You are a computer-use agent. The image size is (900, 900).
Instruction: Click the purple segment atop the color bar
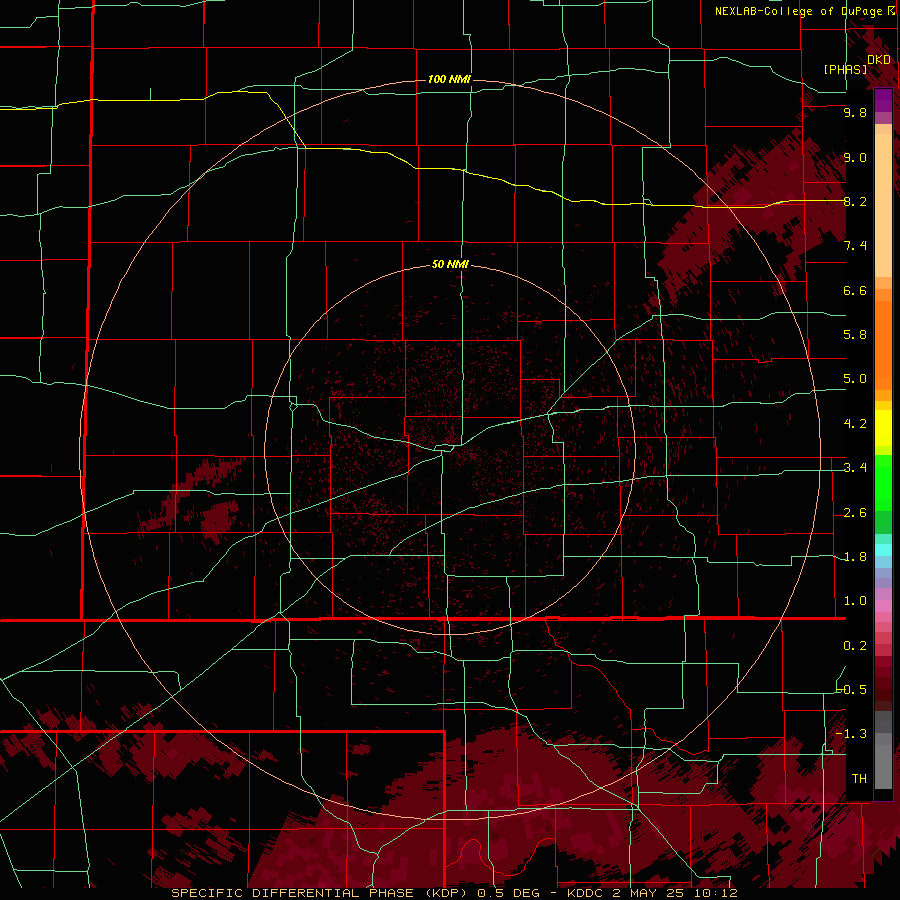coord(883,100)
